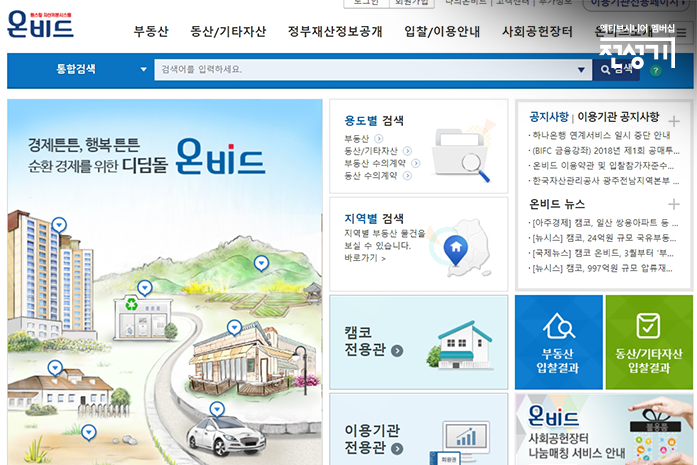Click map pin above the apartment building
This screenshot has height=465, width=697.
click(59, 225)
